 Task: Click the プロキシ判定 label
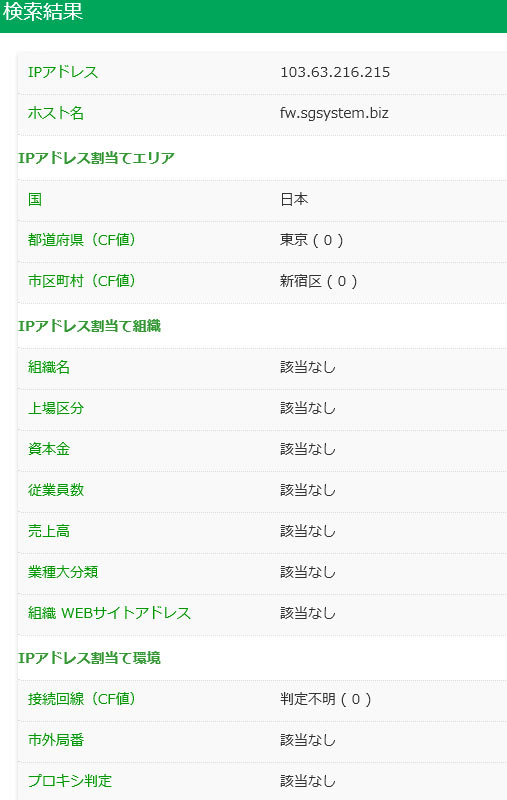coord(70,781)
